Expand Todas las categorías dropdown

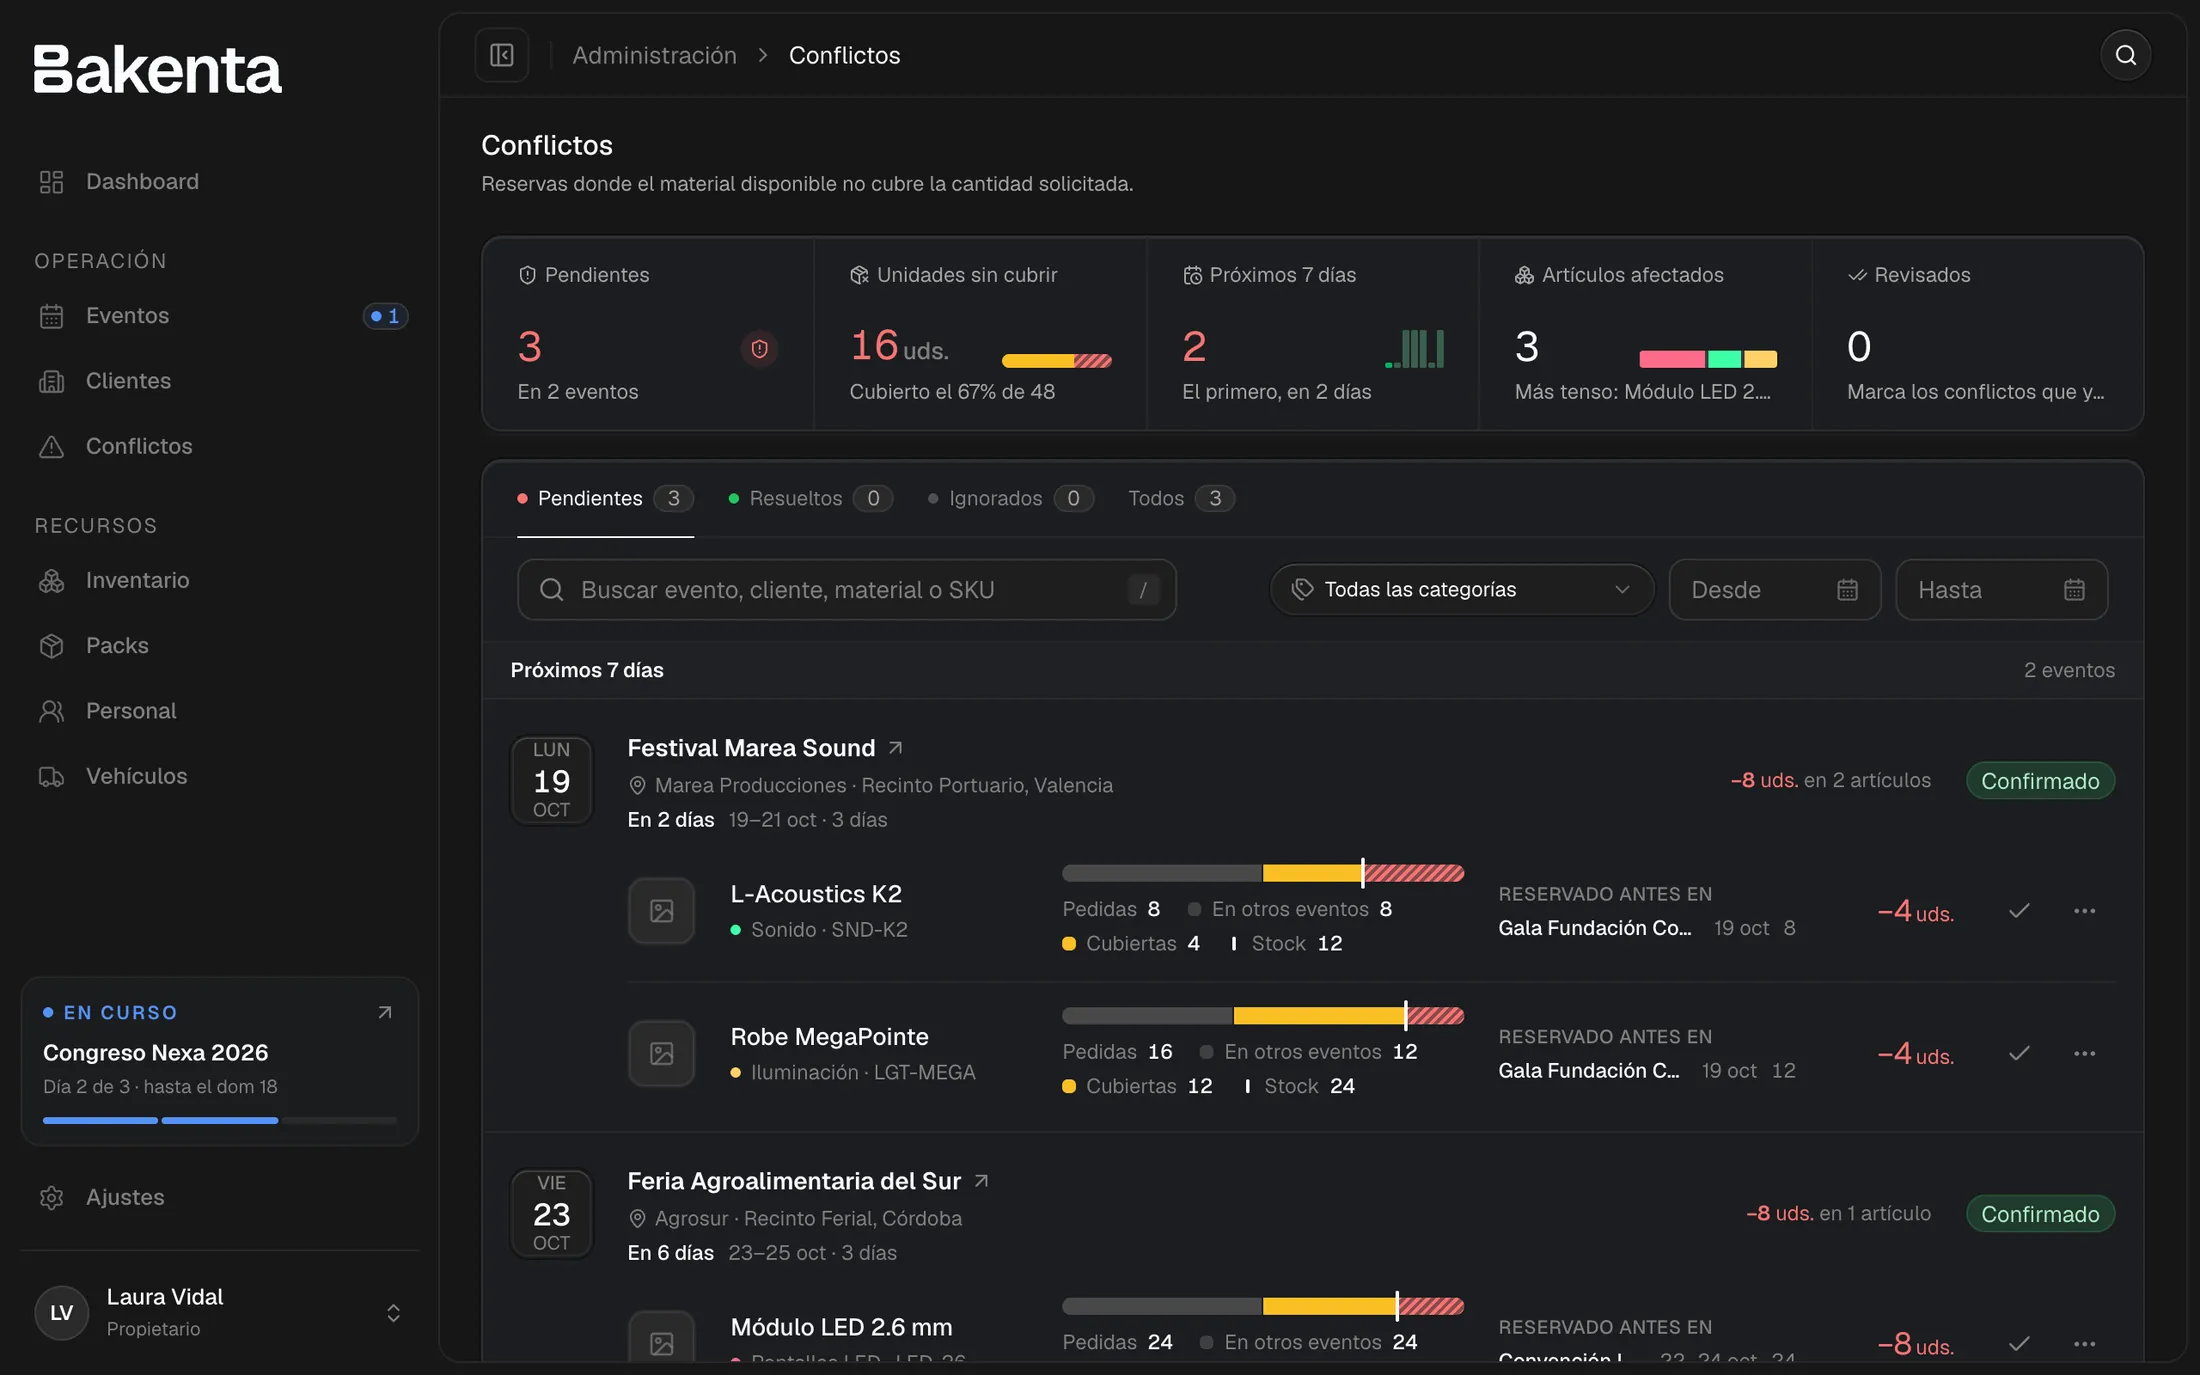pyautogui.click(x=1461, y=590)
